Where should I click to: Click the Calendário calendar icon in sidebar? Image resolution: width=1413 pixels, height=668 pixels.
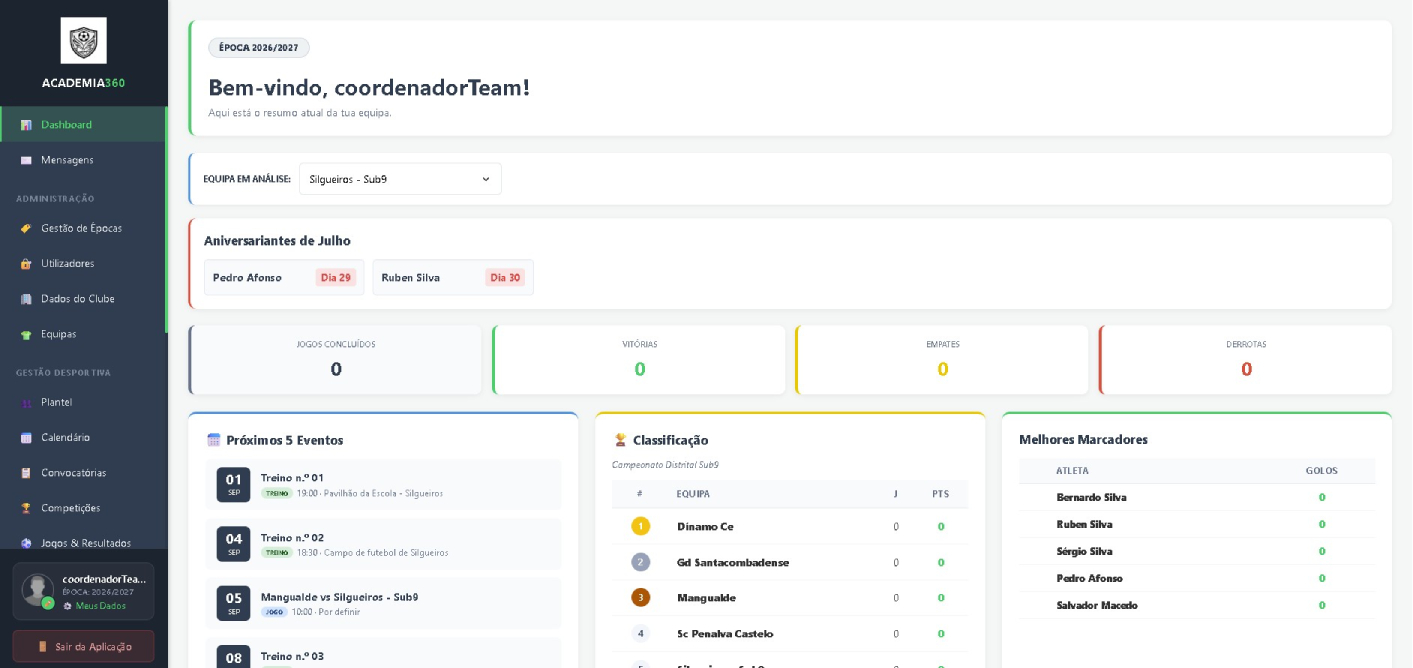[x=26, y=438]
